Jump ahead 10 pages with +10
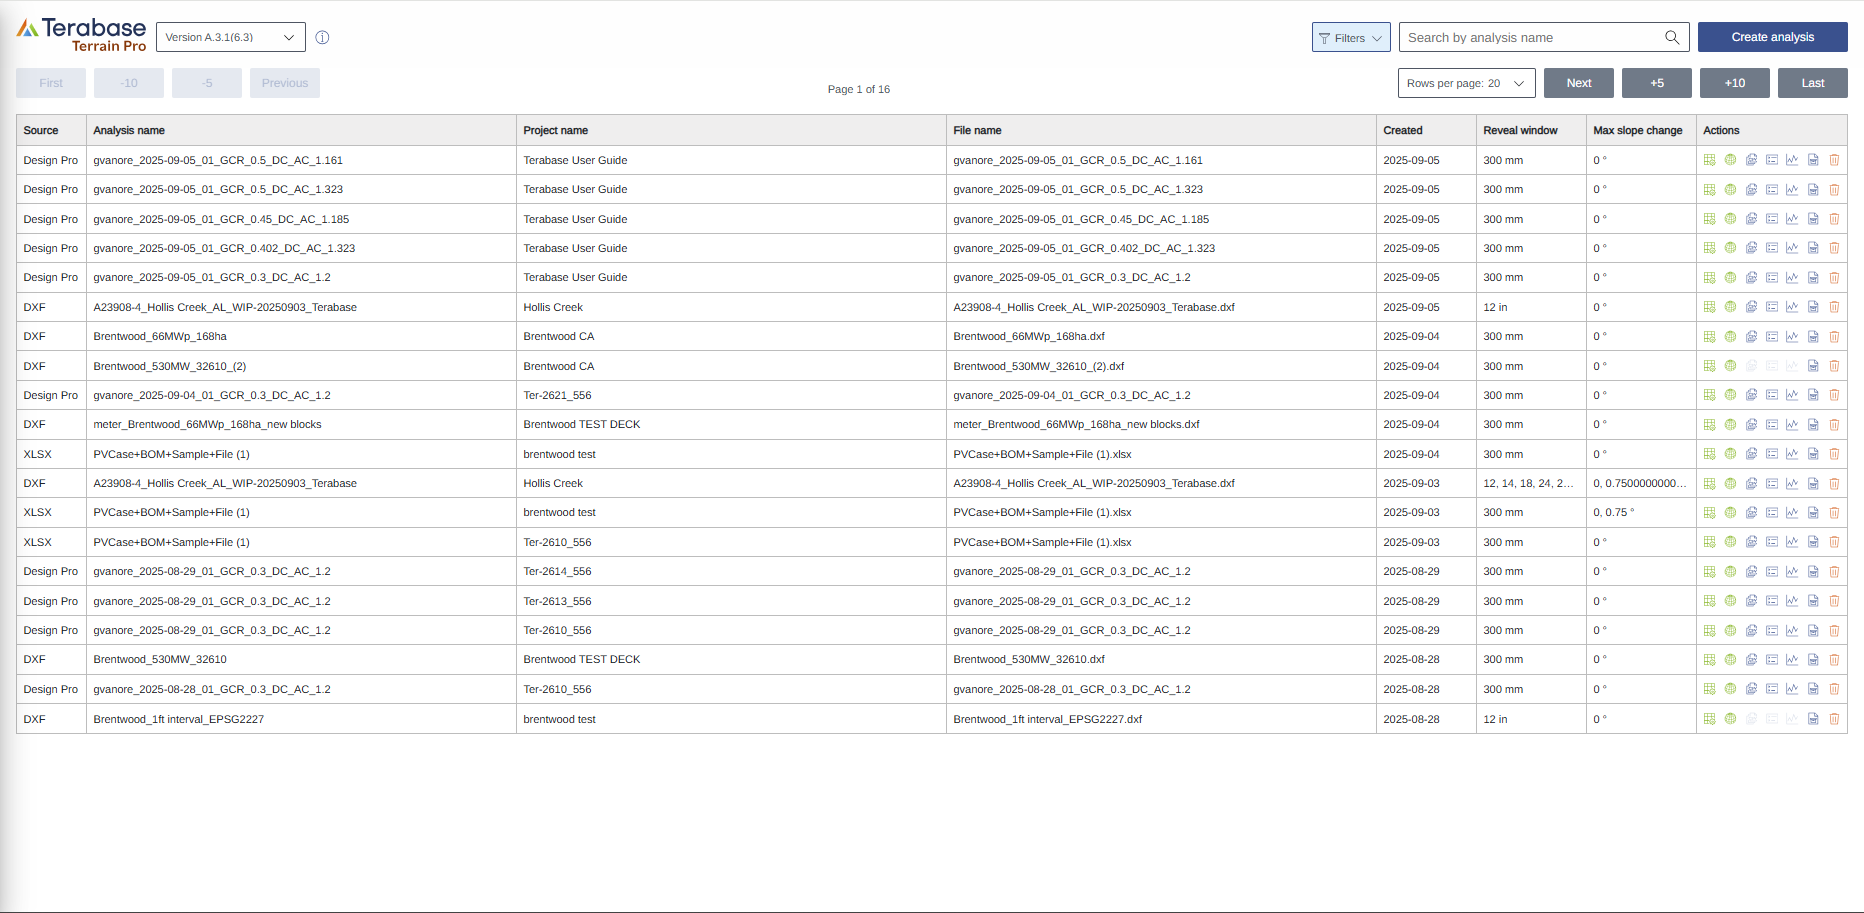This screenshot has width=1864, height=913. pyautogui.click(x=1734, y=83)
